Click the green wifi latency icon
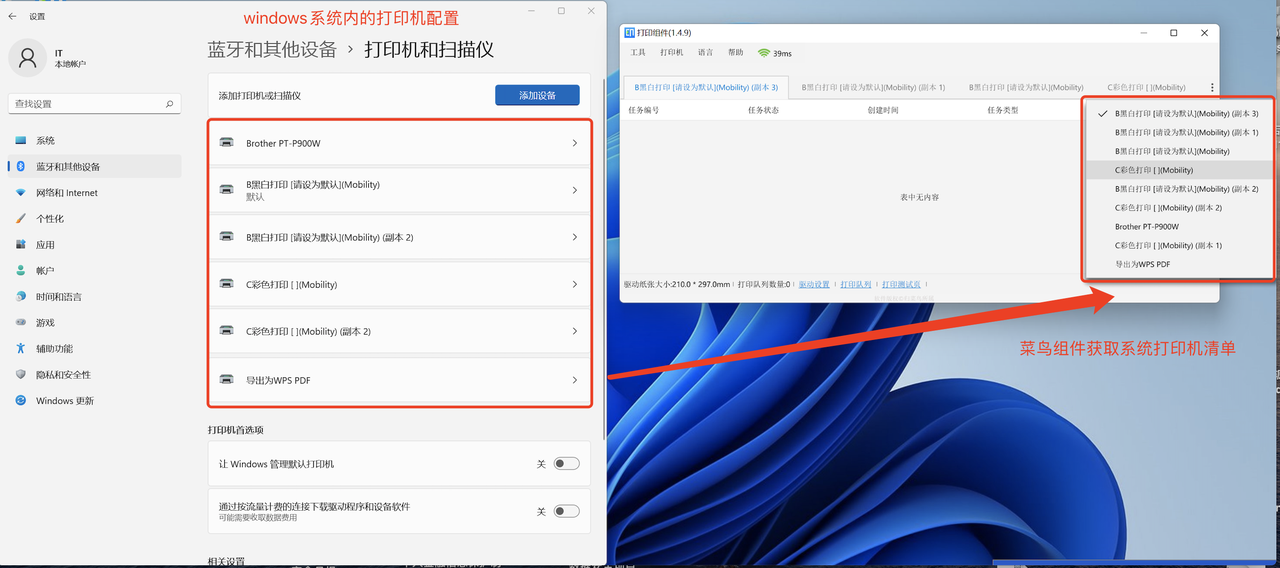Screen dimensions: 1280x568 (x=764, y=53)
